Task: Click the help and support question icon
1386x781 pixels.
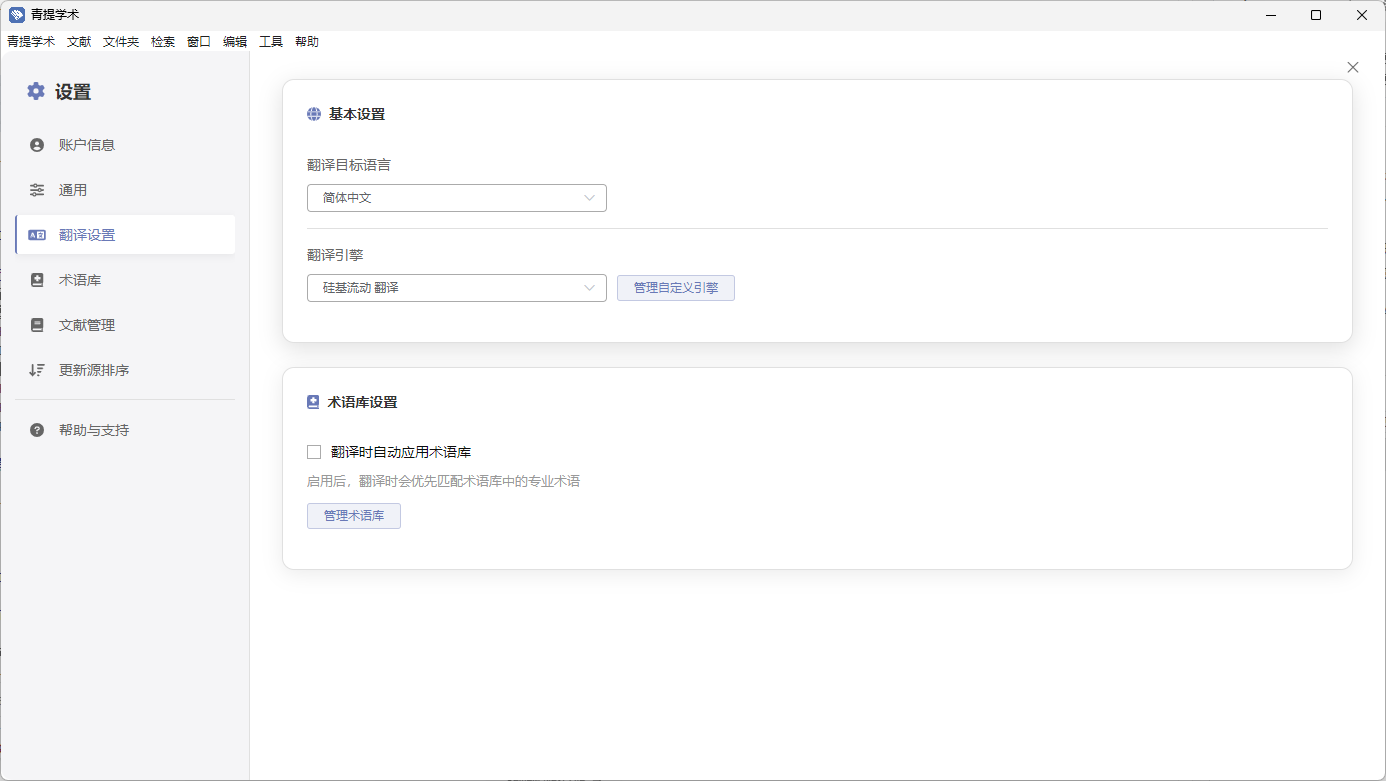Action: pyautogui.click(x=37, y=430)
